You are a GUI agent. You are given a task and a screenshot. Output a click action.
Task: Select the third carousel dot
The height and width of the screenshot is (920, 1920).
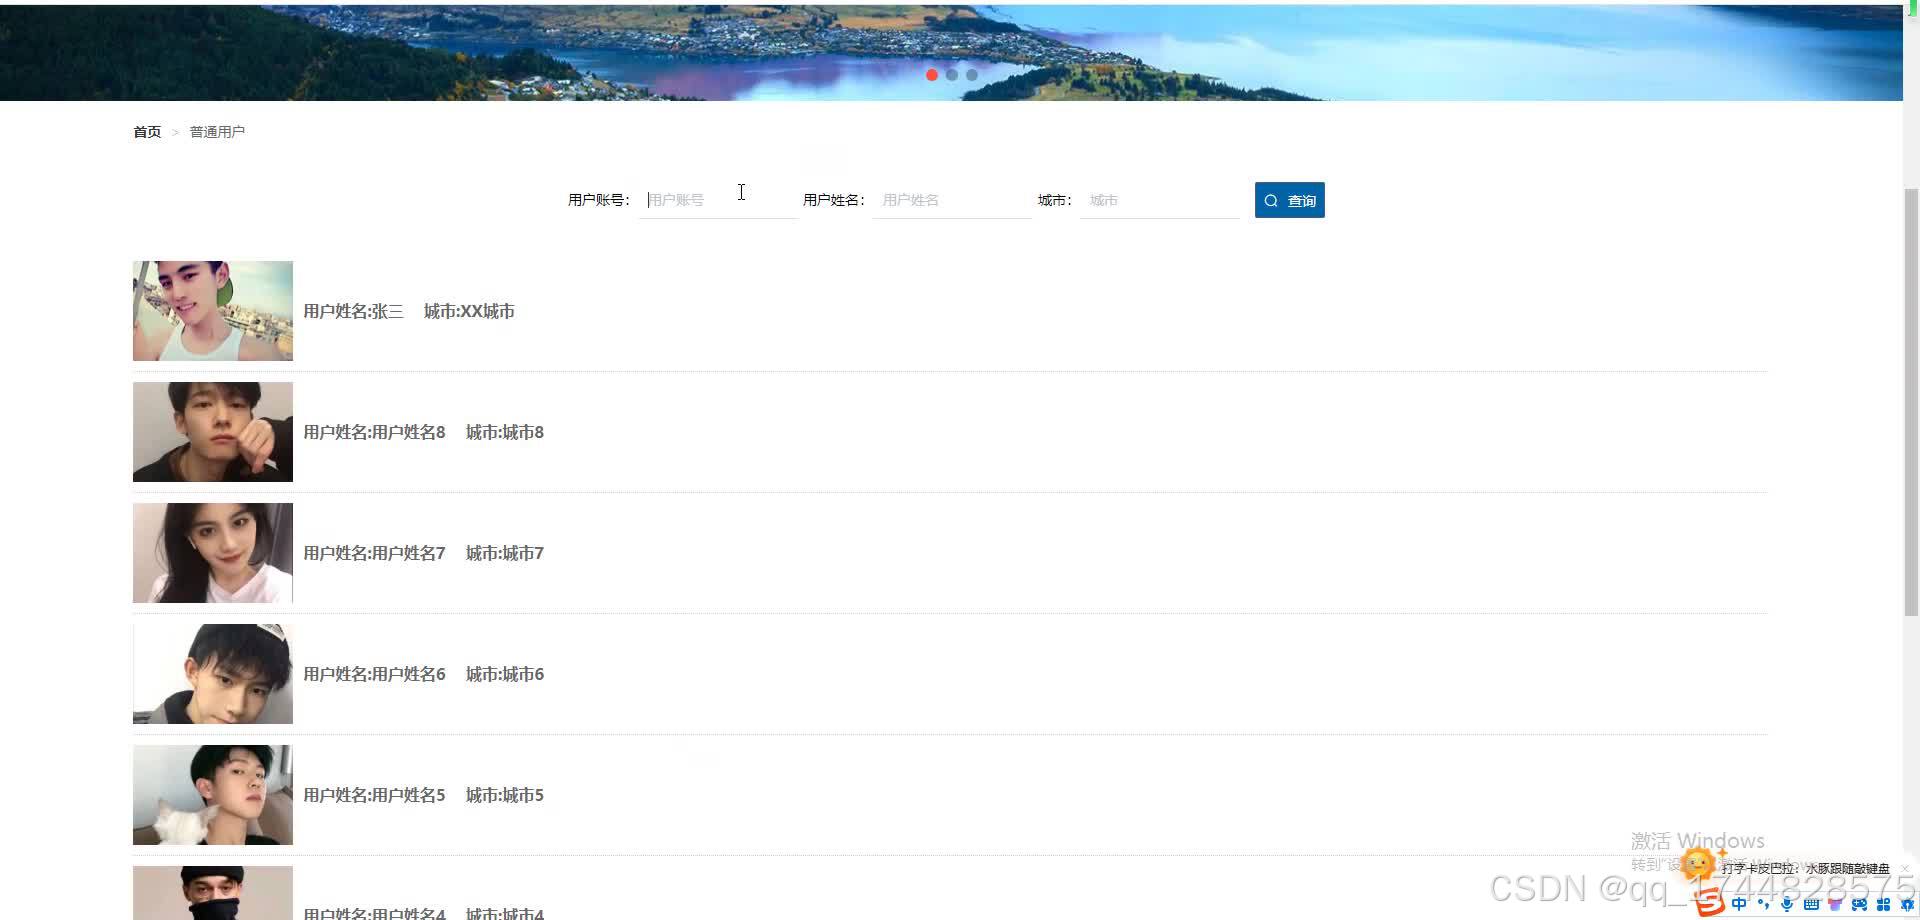pos(972,75)
